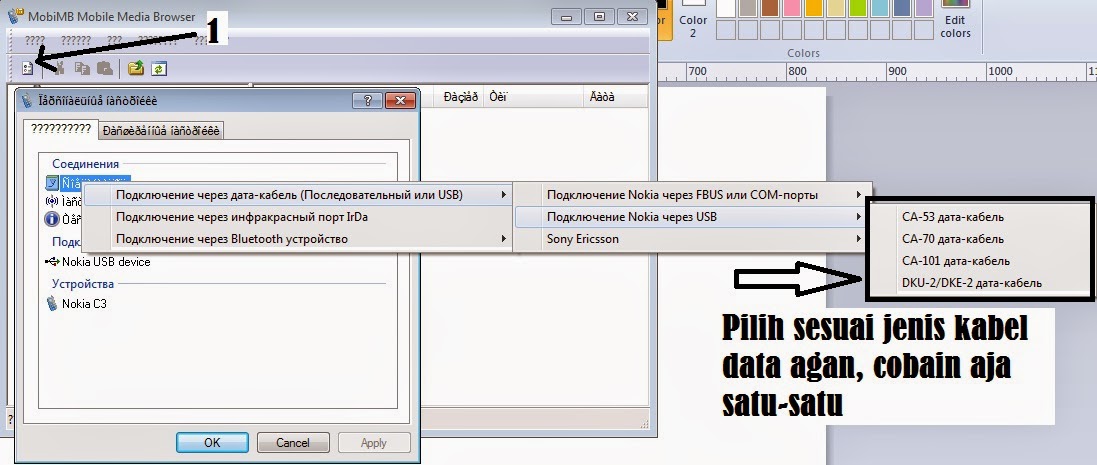Choose Подключение через дата-кабель menu entry

point(297,195)
